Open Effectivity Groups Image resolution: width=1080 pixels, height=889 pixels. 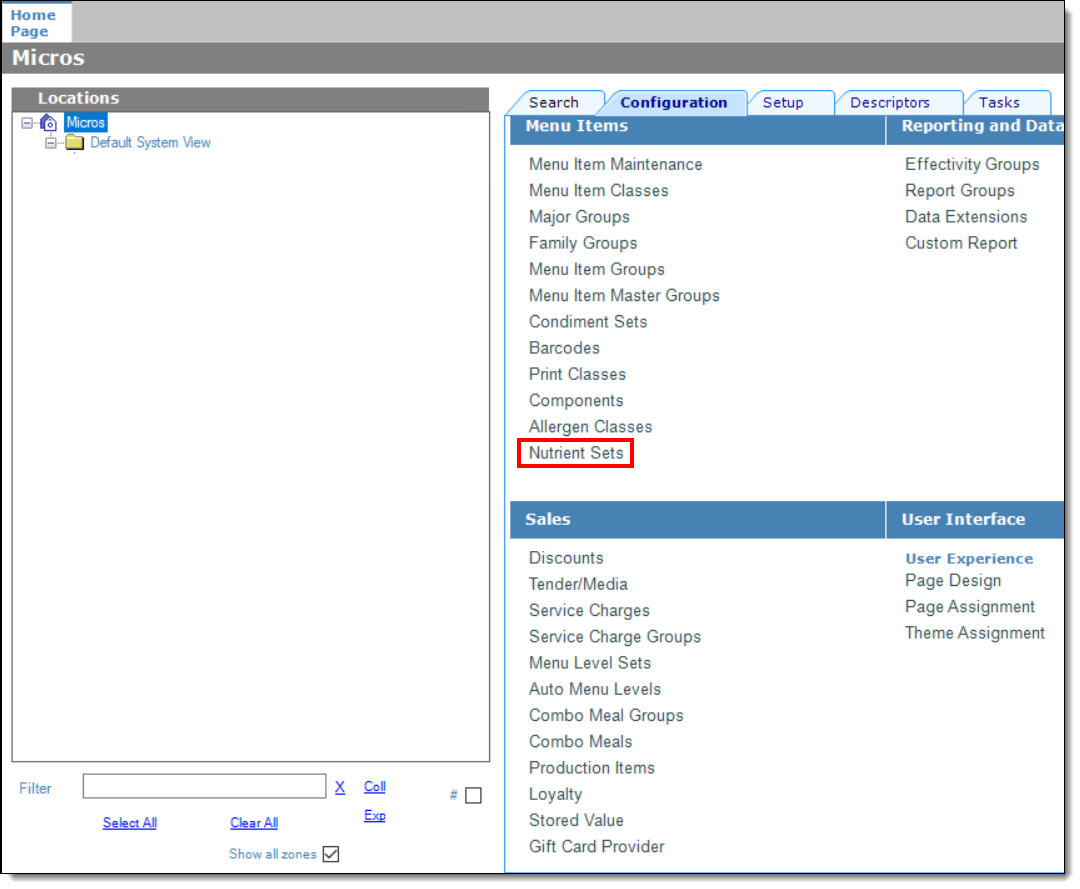(972, 165)
